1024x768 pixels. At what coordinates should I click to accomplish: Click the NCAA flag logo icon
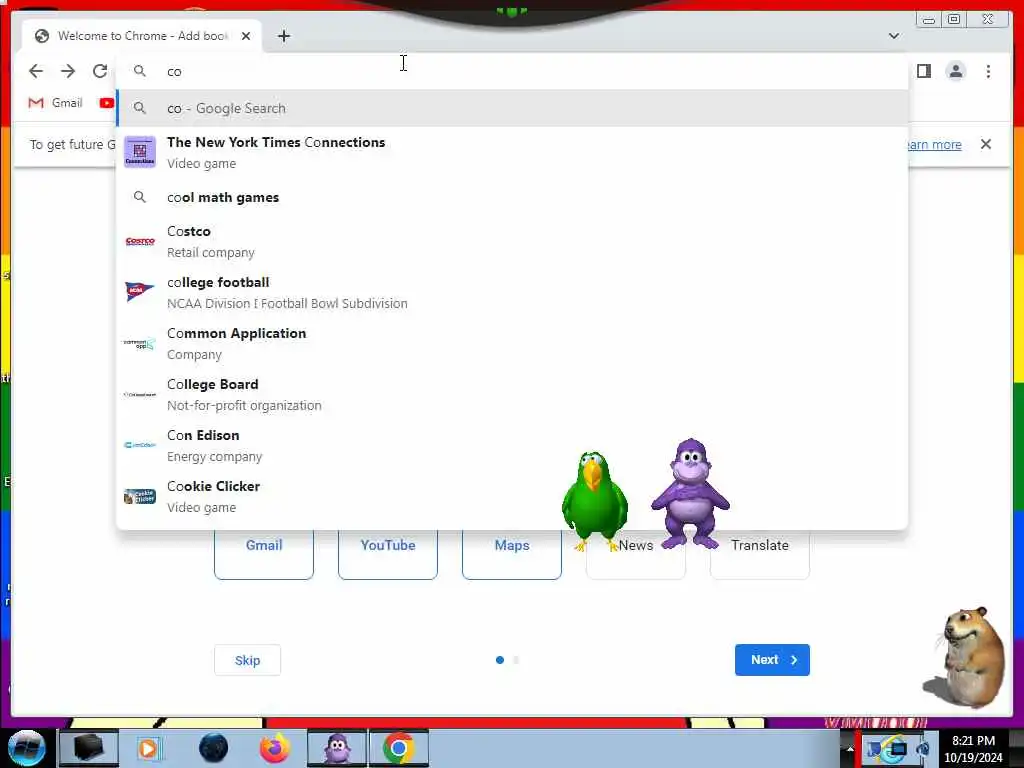tap(140, 291)
